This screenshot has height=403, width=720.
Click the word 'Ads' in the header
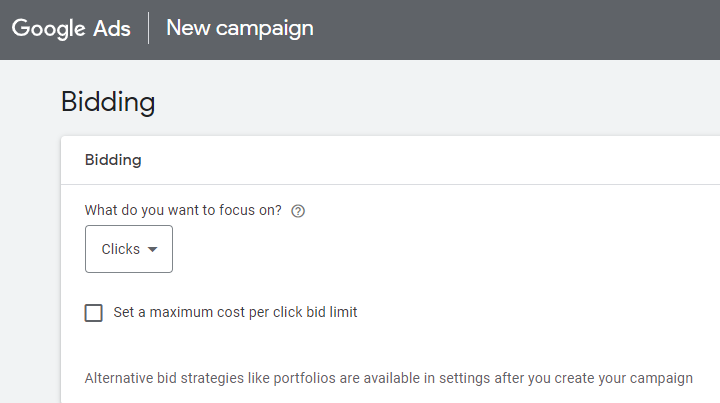[x=113, y=28]
